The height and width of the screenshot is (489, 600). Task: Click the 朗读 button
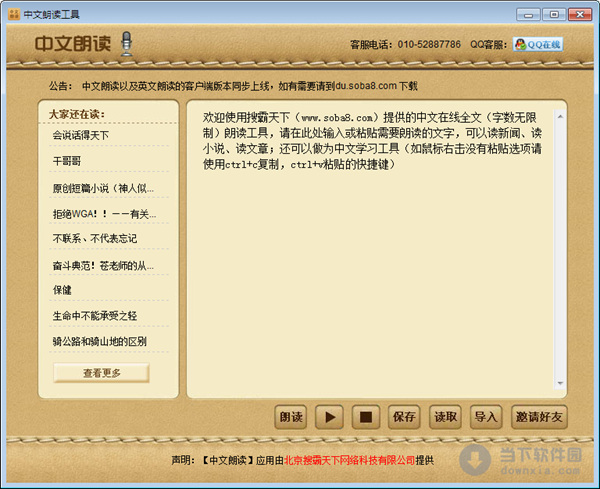tap(291, 417)
